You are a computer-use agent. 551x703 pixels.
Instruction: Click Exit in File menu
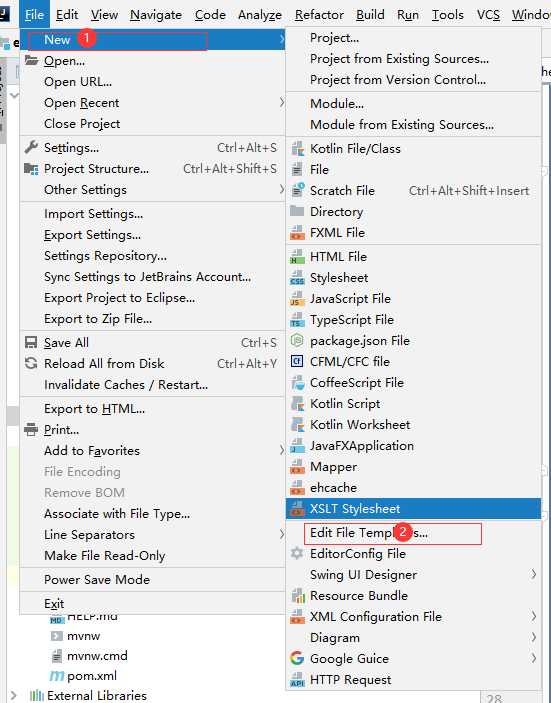(152, 603)
